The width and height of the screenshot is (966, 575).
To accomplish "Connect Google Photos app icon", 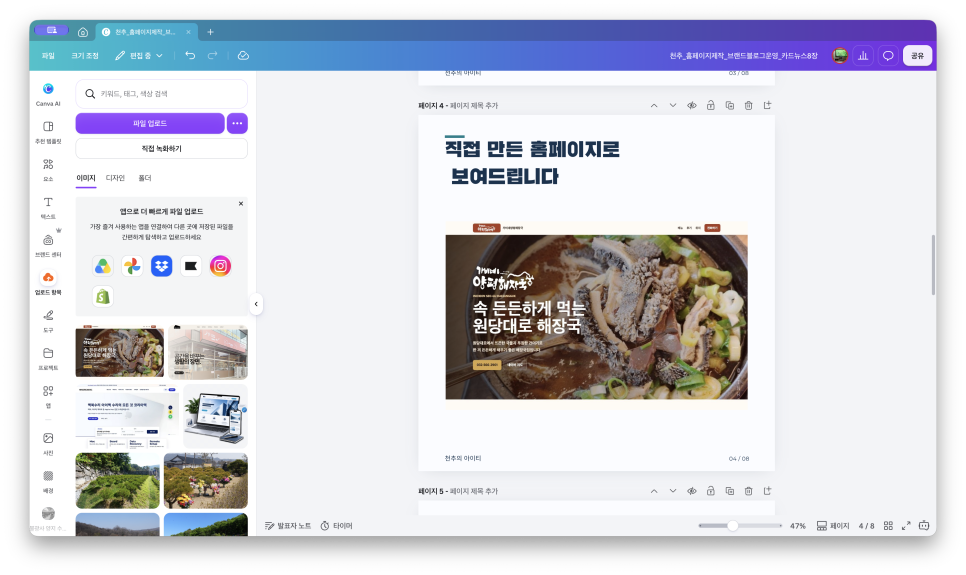I will tap(132, 266).
